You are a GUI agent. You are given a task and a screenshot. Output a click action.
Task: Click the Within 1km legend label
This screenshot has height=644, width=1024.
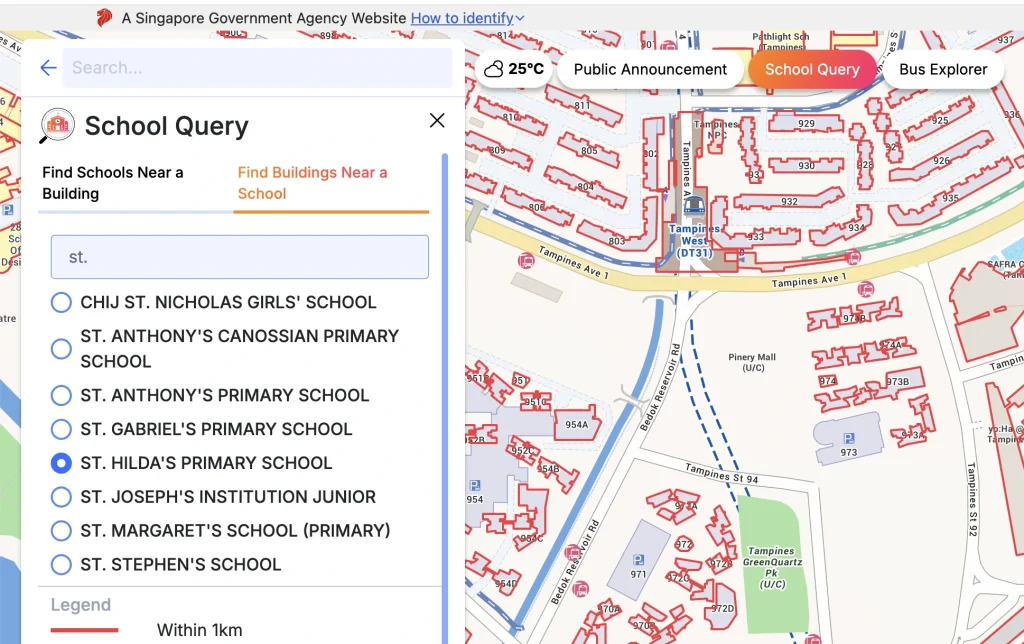coord(200,630)
